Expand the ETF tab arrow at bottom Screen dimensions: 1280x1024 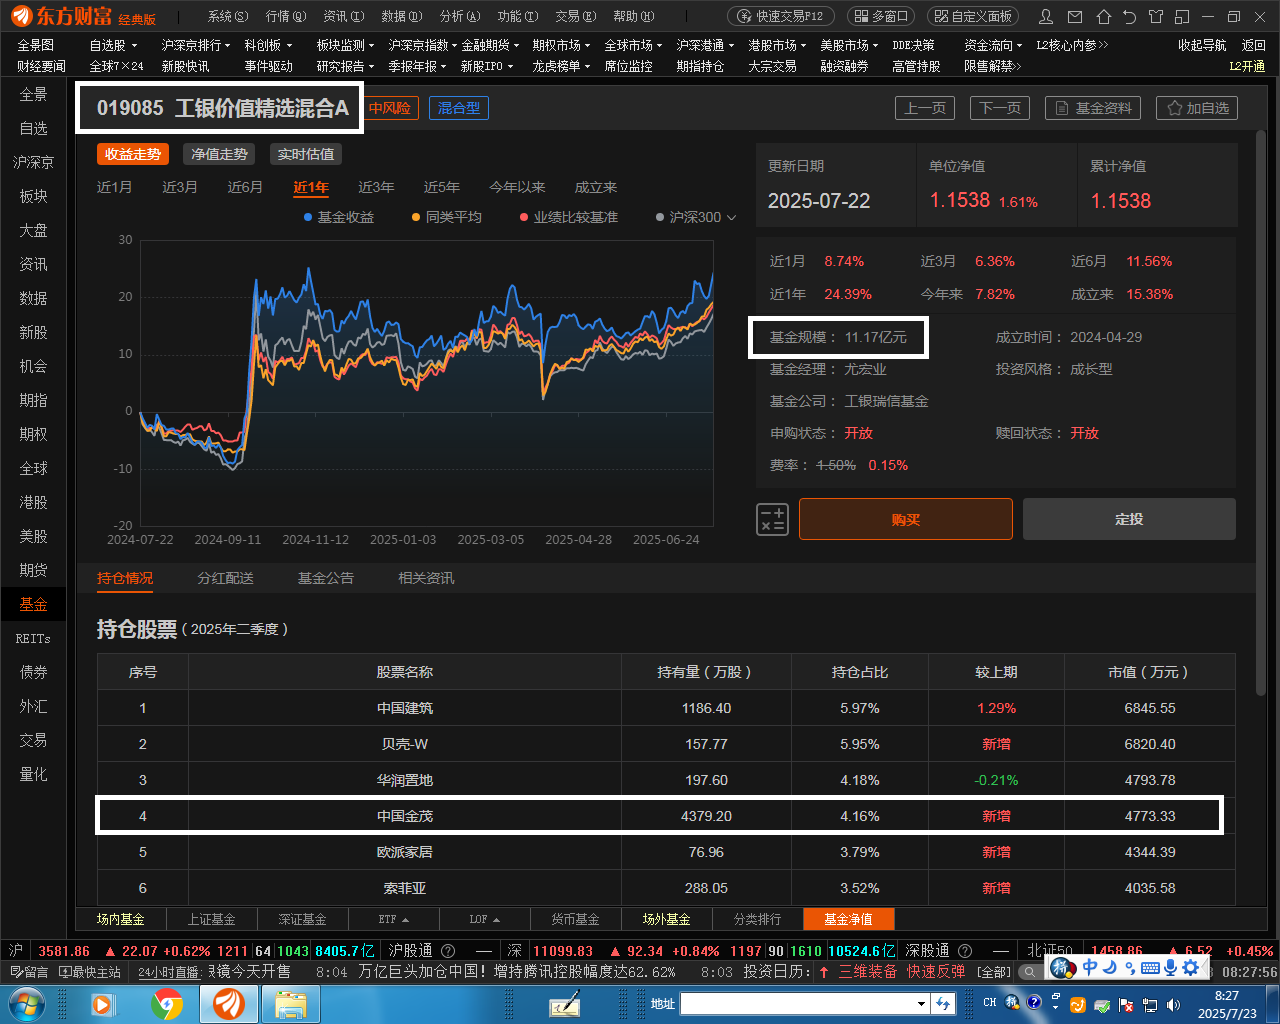click(x=405, y=919)
